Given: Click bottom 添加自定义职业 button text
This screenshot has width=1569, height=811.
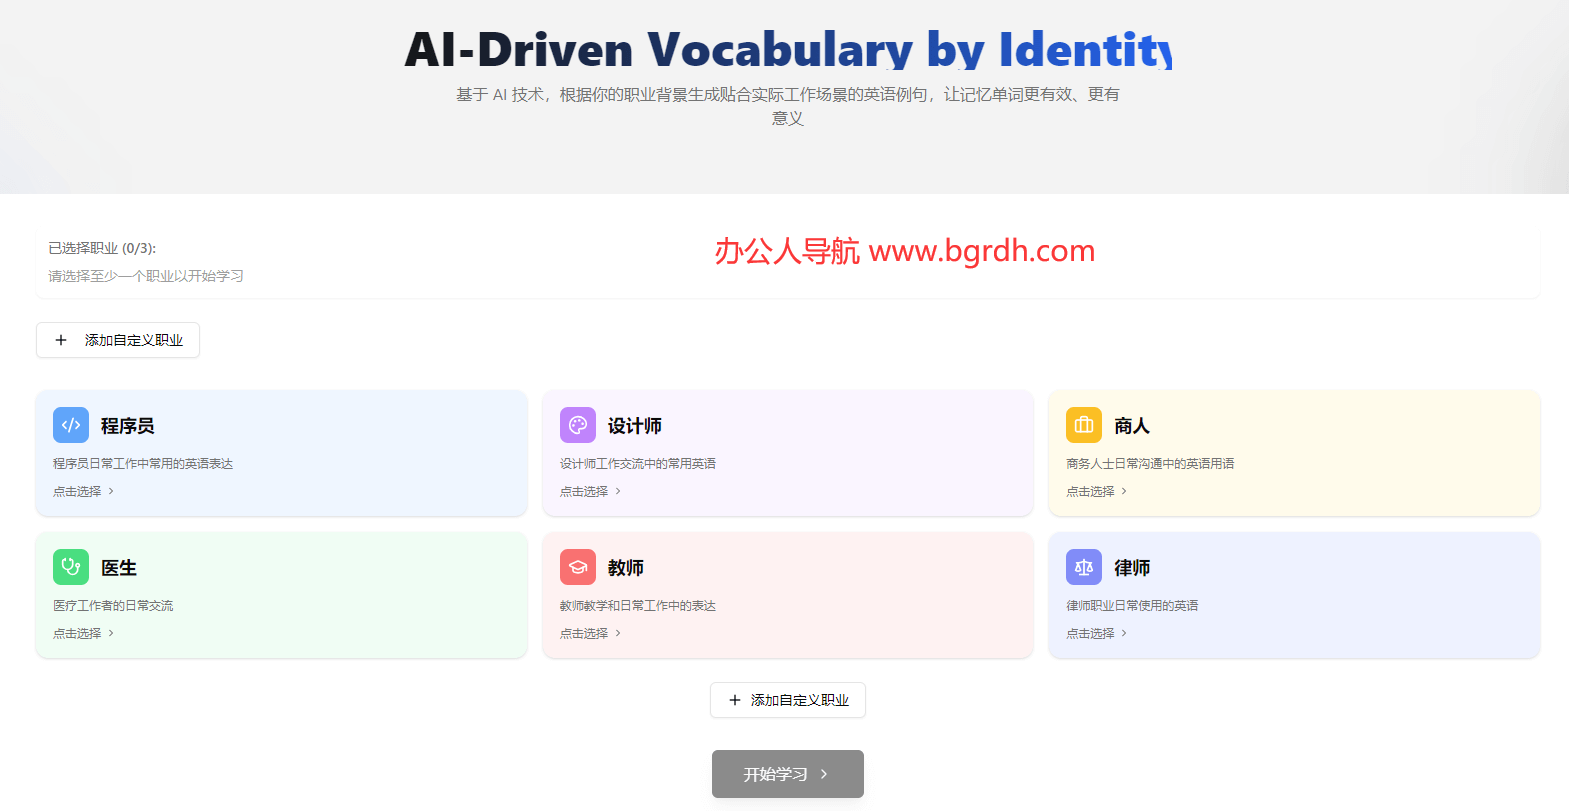Looking at the screenshot, I should point(800,700).
